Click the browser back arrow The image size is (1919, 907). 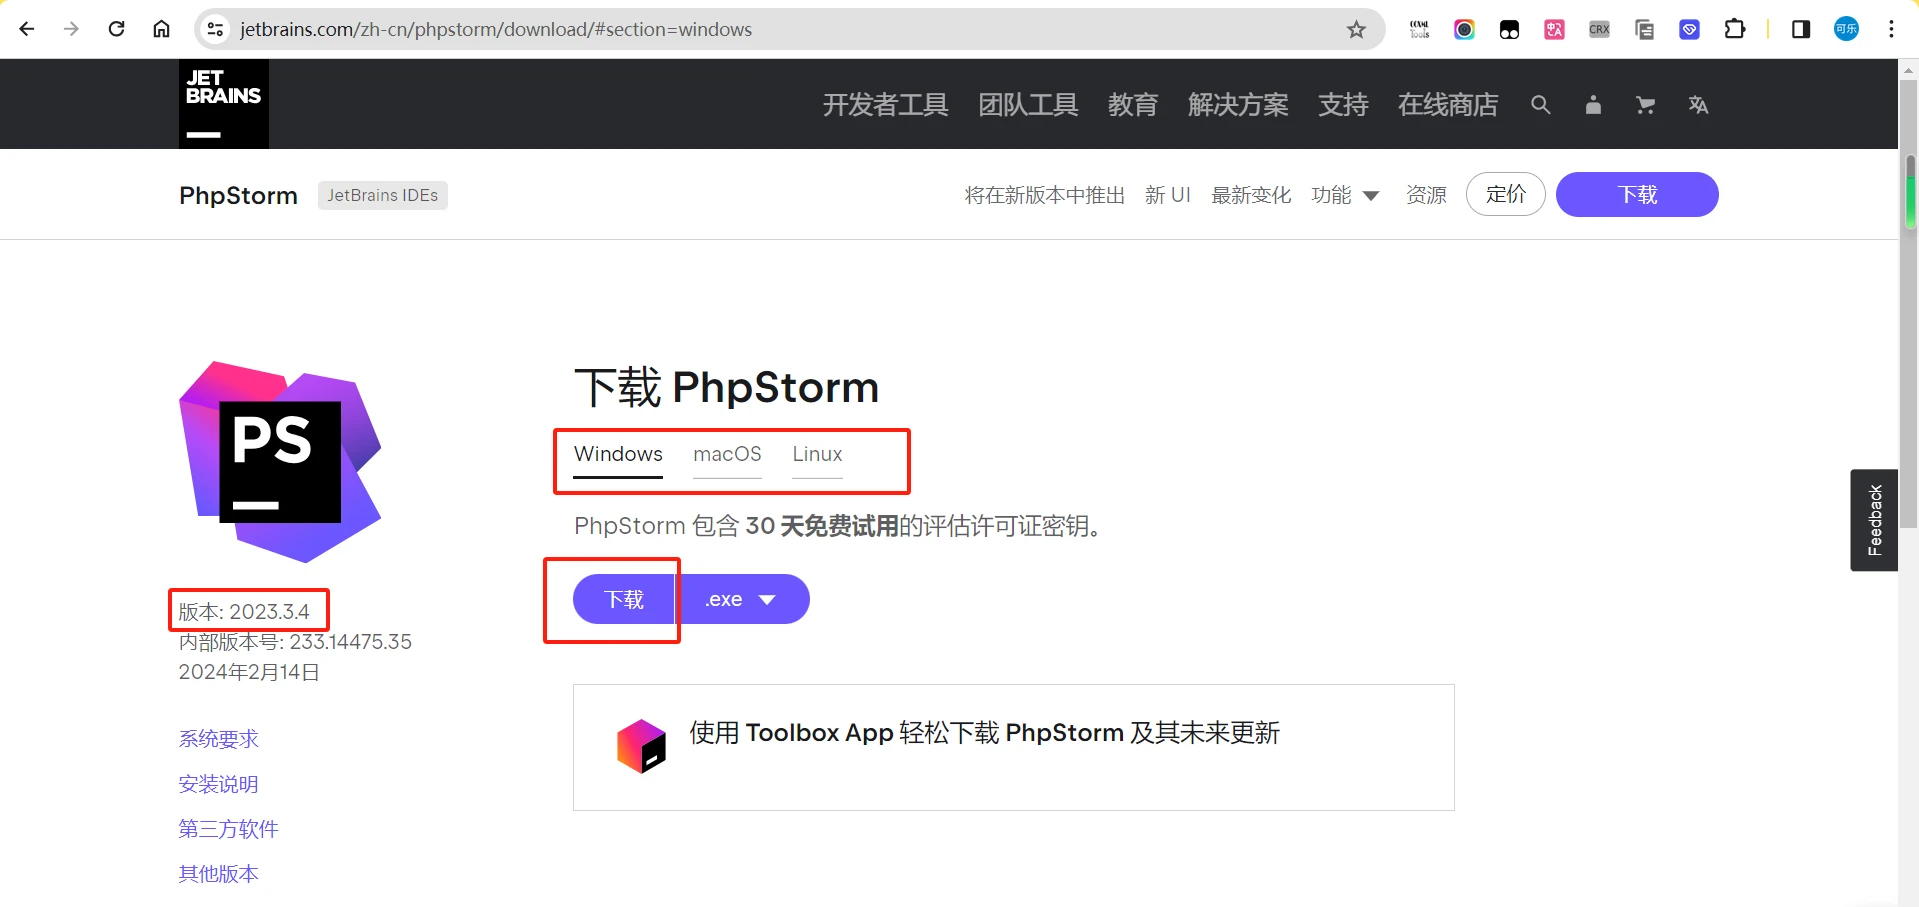click(x=27, y=29)
